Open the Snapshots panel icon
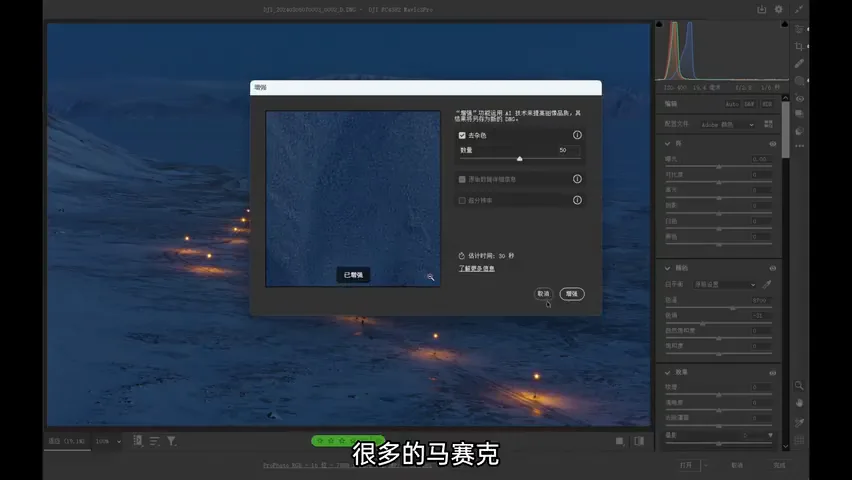 (799, 114)
